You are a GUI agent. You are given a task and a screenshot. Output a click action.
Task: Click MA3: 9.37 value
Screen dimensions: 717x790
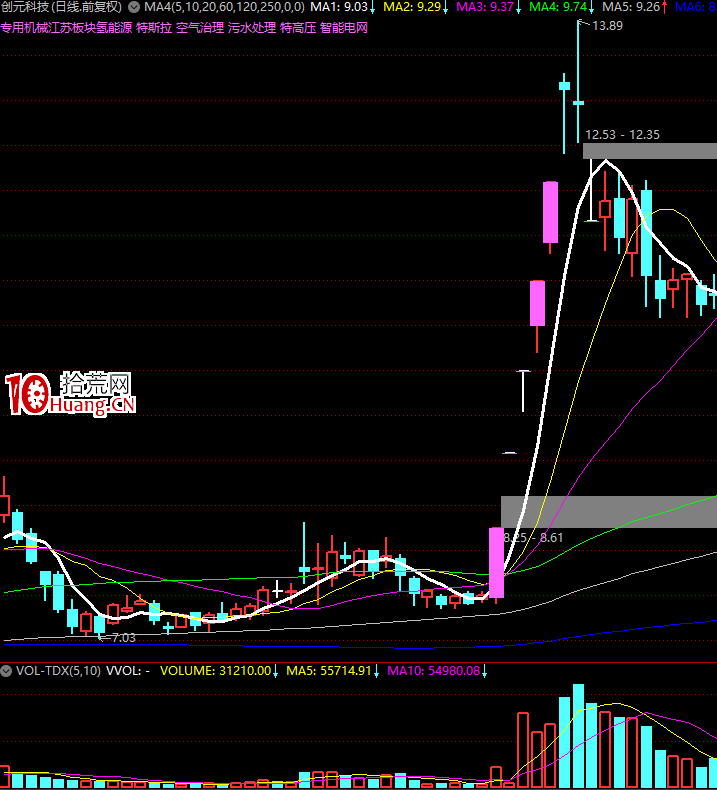(x=485, y=7)
